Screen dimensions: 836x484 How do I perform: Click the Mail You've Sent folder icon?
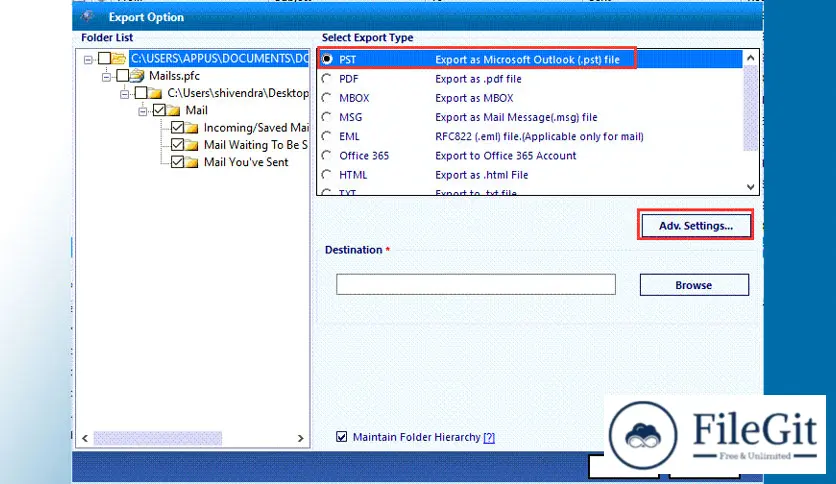click(191, 162)
